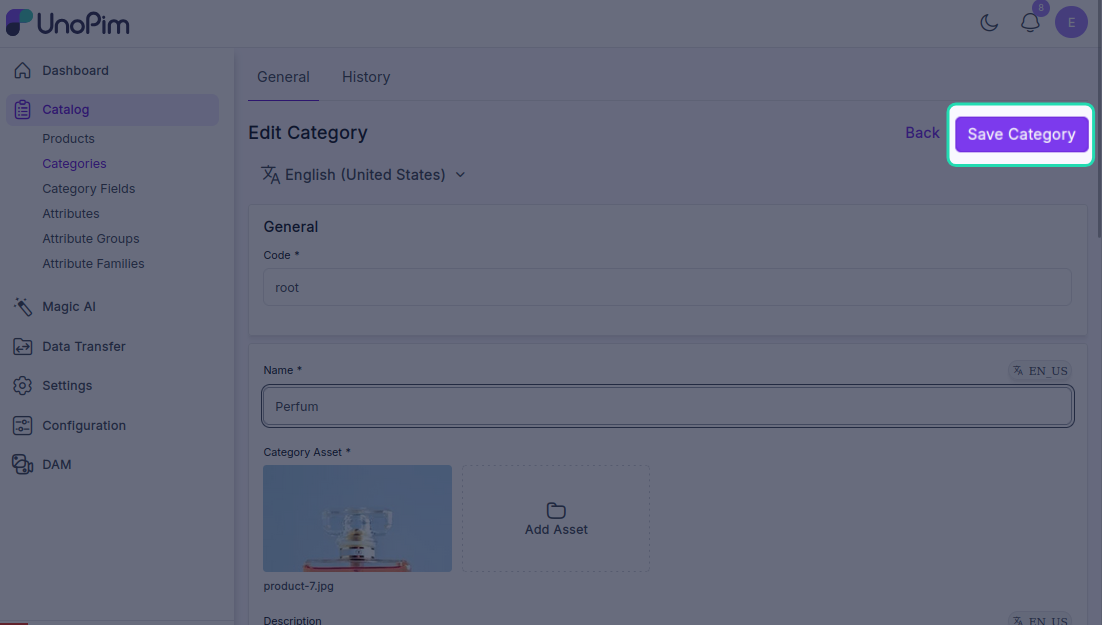The image size is (1102, 625).
Task: Click the language translate icon
Action: (x=271, y=174)
